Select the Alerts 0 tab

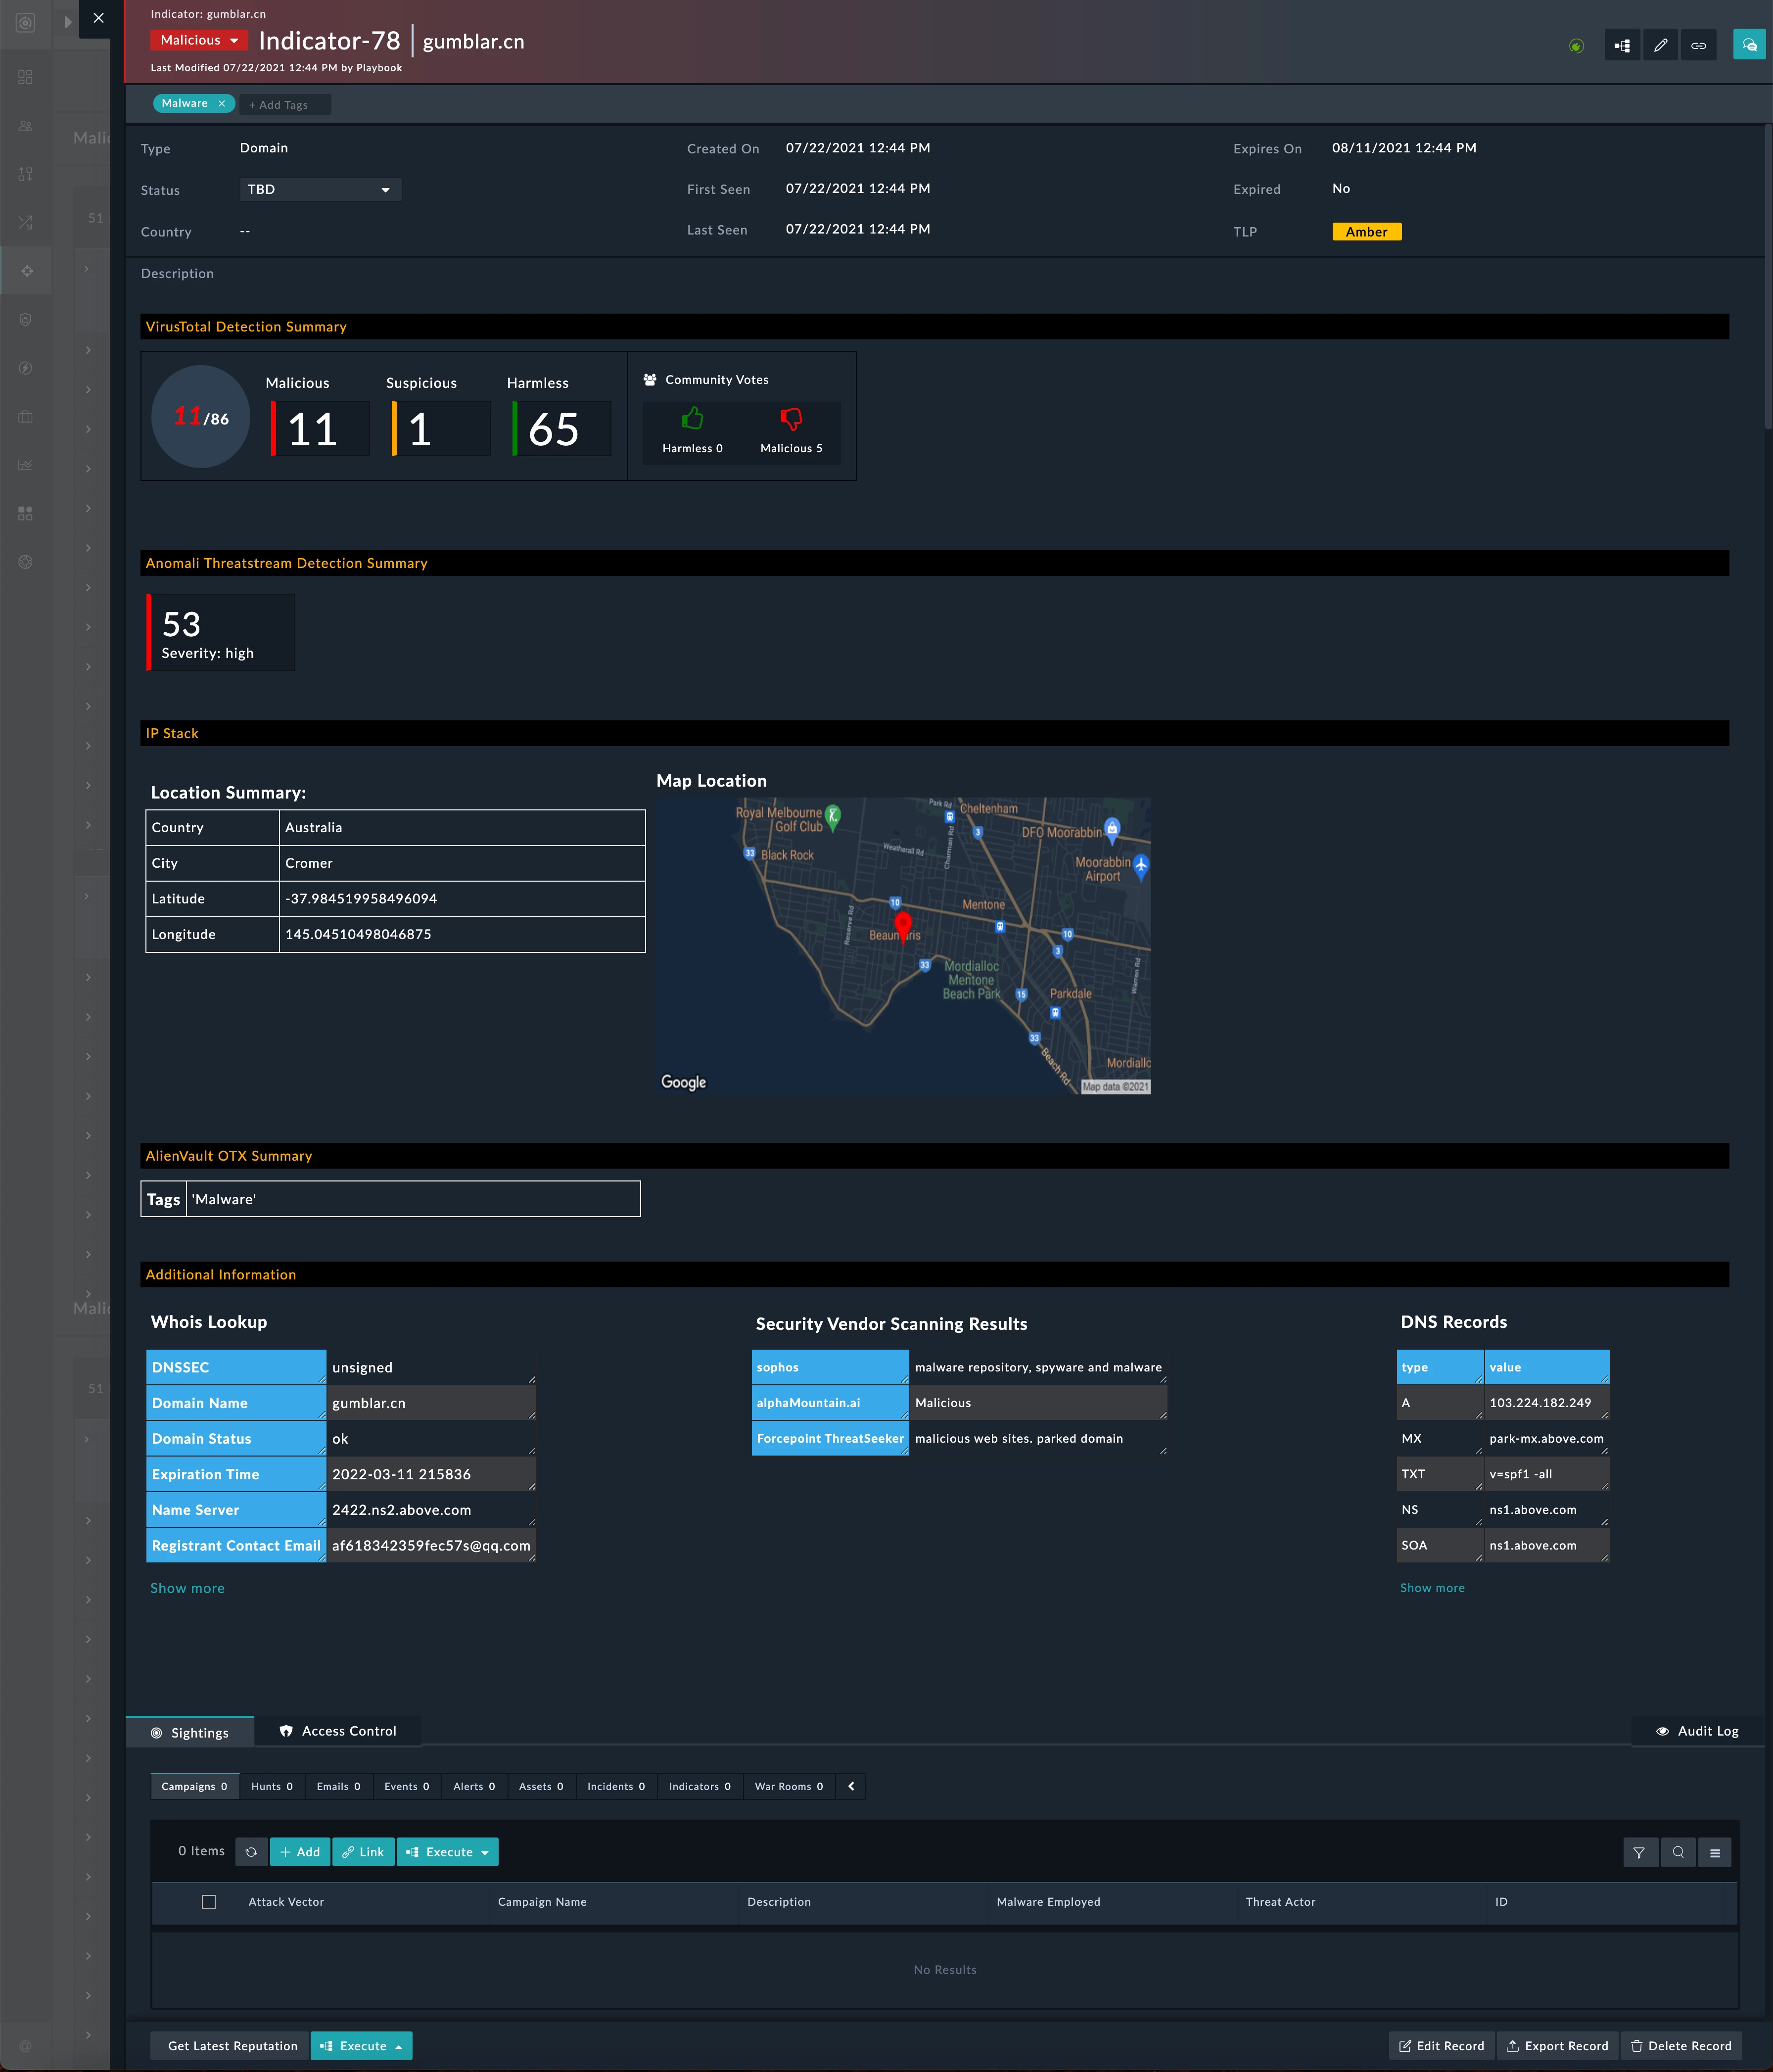474,1787
